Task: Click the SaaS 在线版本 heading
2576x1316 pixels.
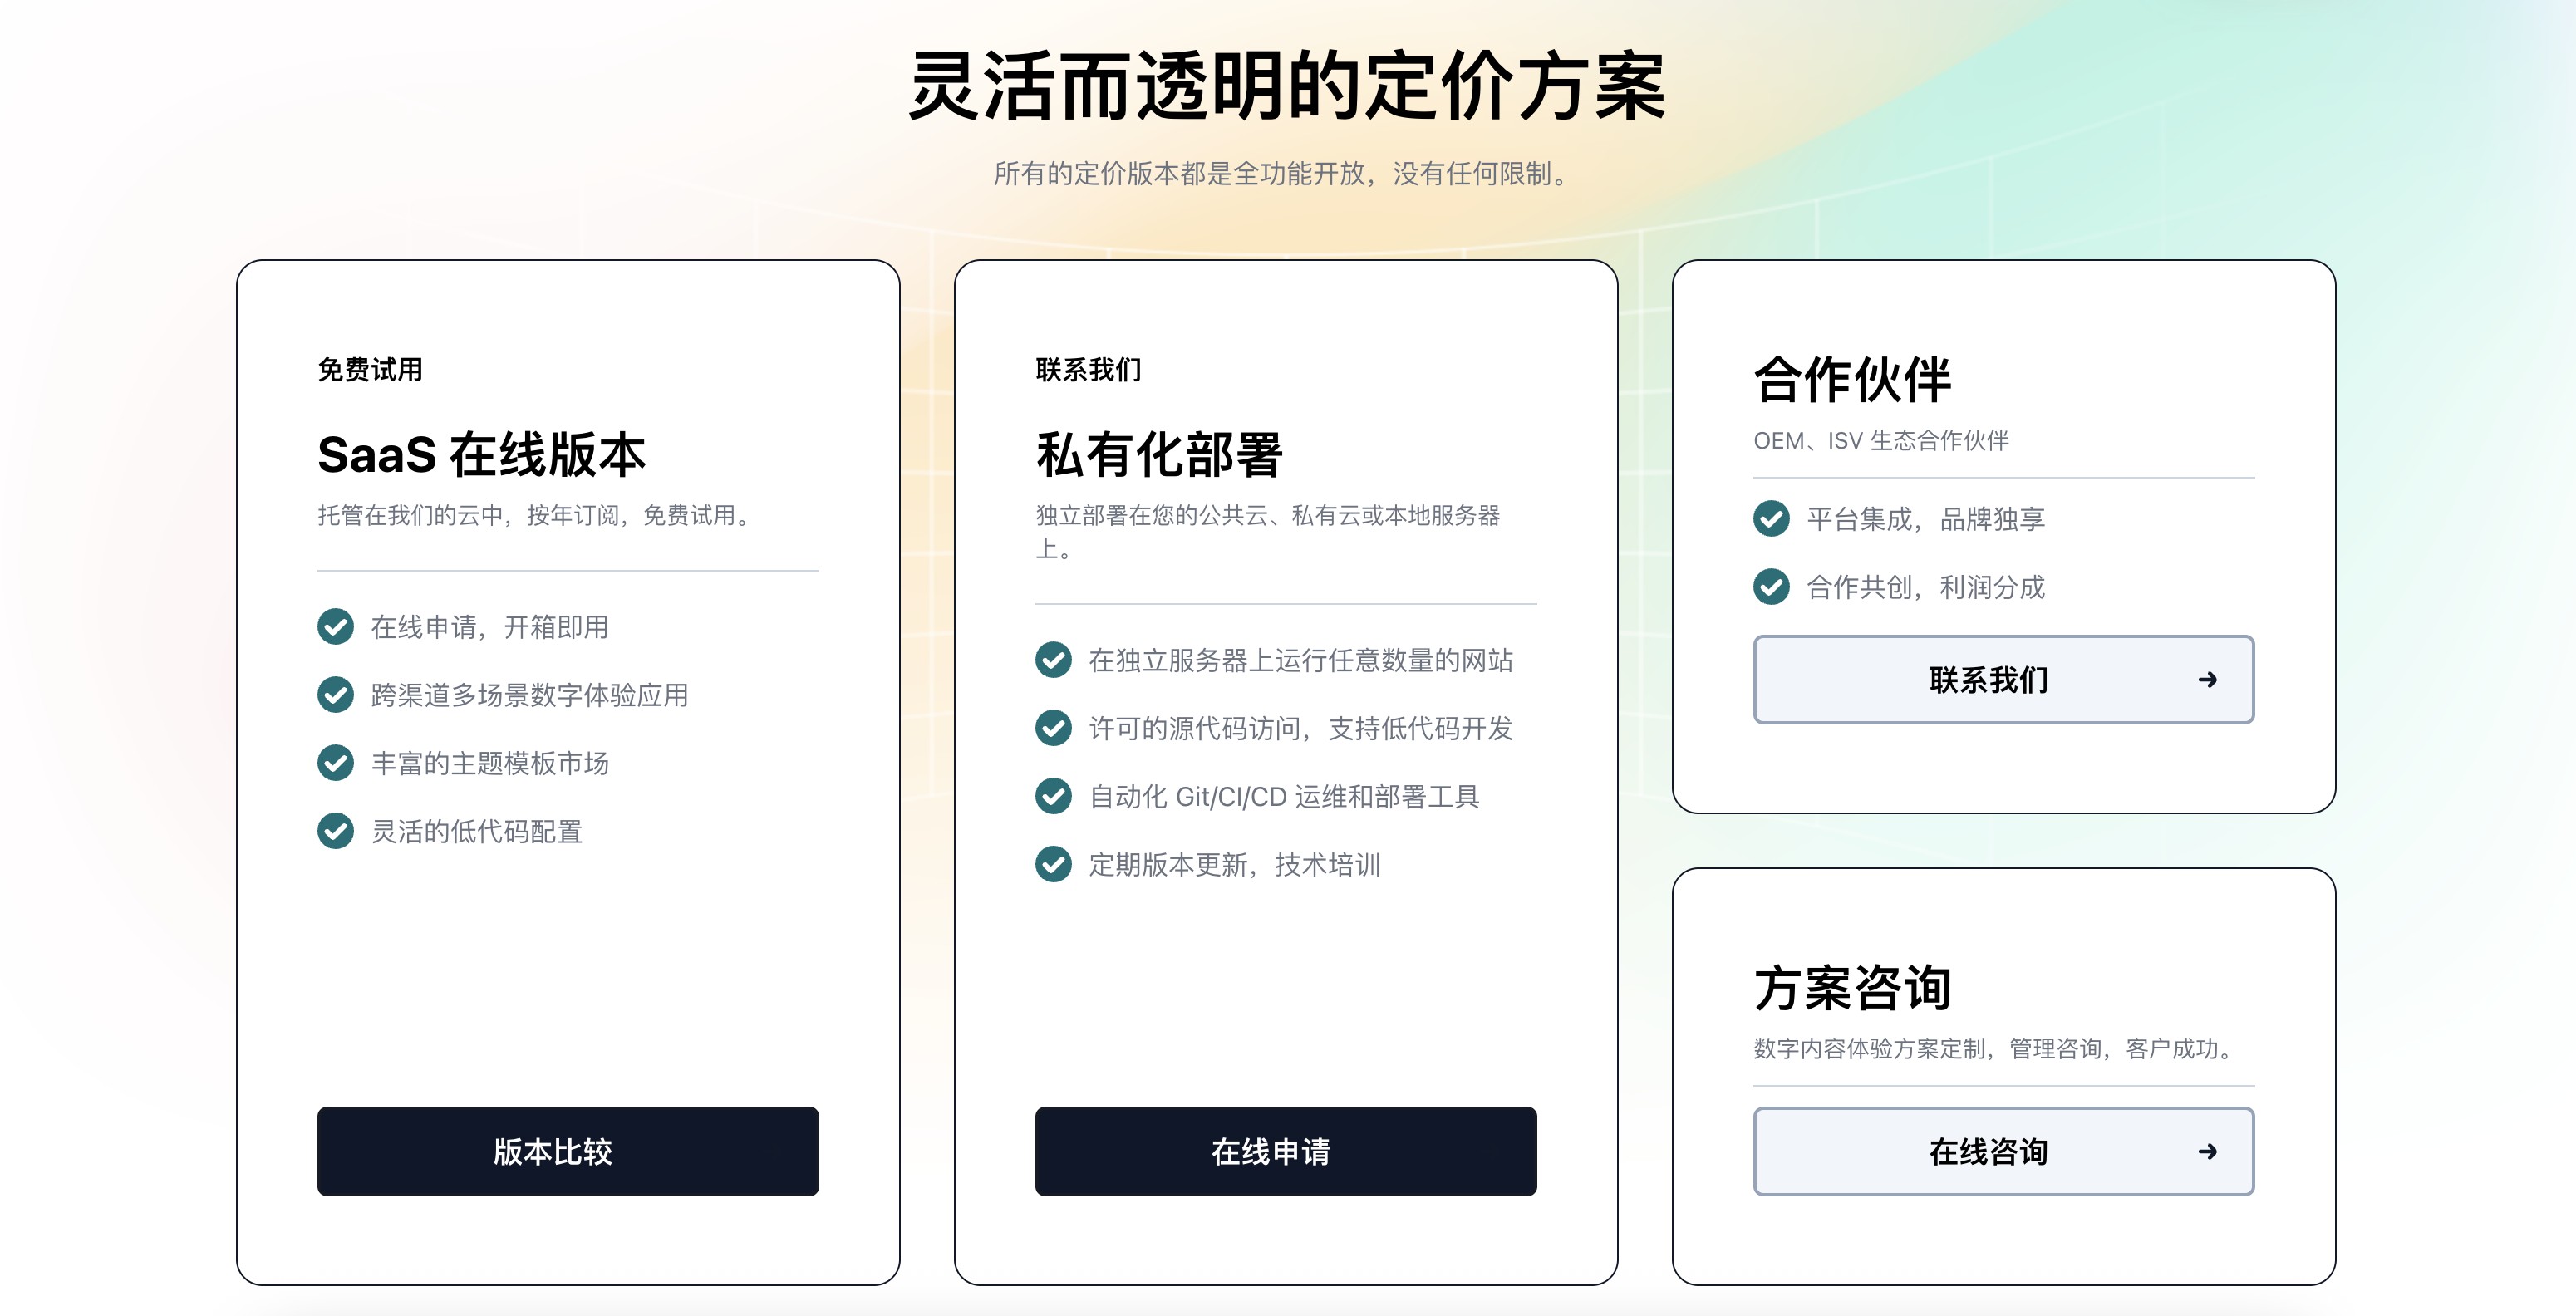Action: pos(482,455)
